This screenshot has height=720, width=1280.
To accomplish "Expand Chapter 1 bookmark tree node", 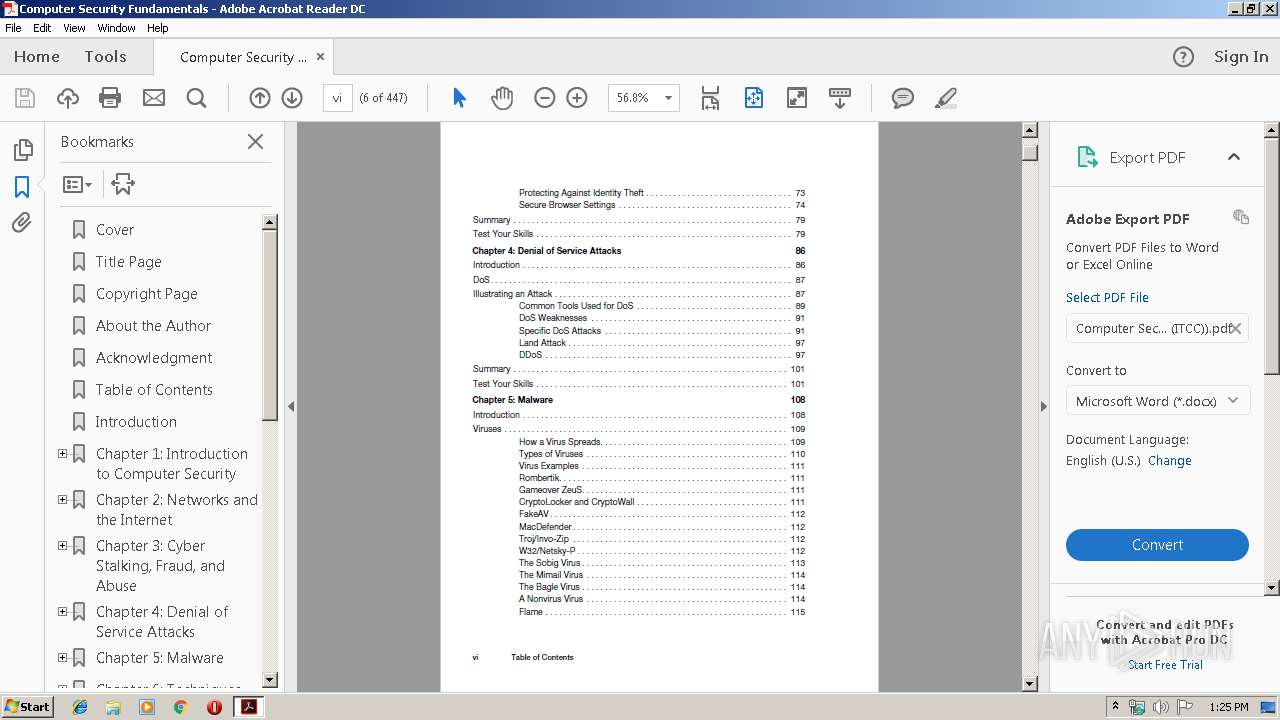I will [x=63, y=454].
